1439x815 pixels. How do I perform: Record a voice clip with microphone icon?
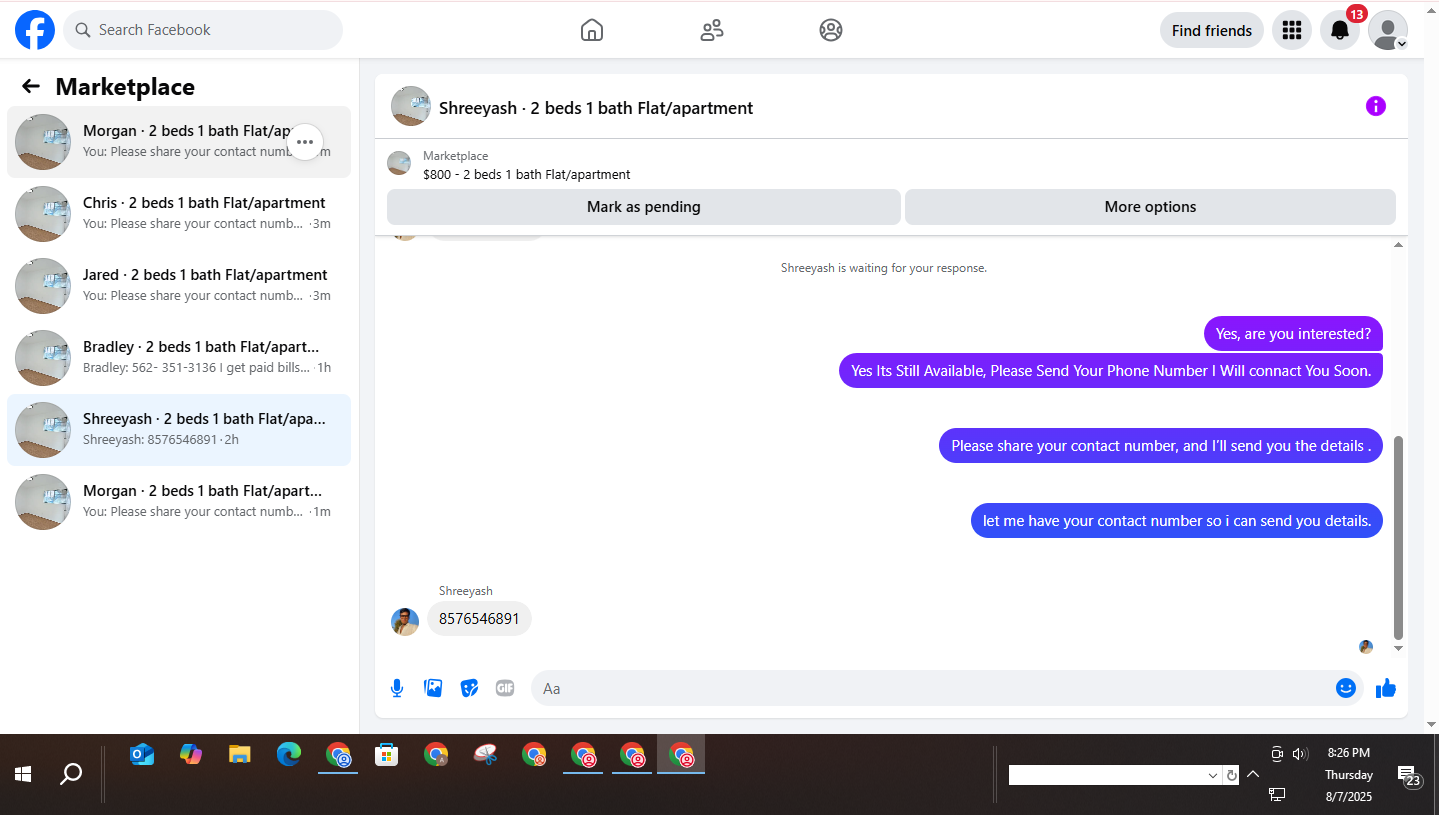click(397, 688)
